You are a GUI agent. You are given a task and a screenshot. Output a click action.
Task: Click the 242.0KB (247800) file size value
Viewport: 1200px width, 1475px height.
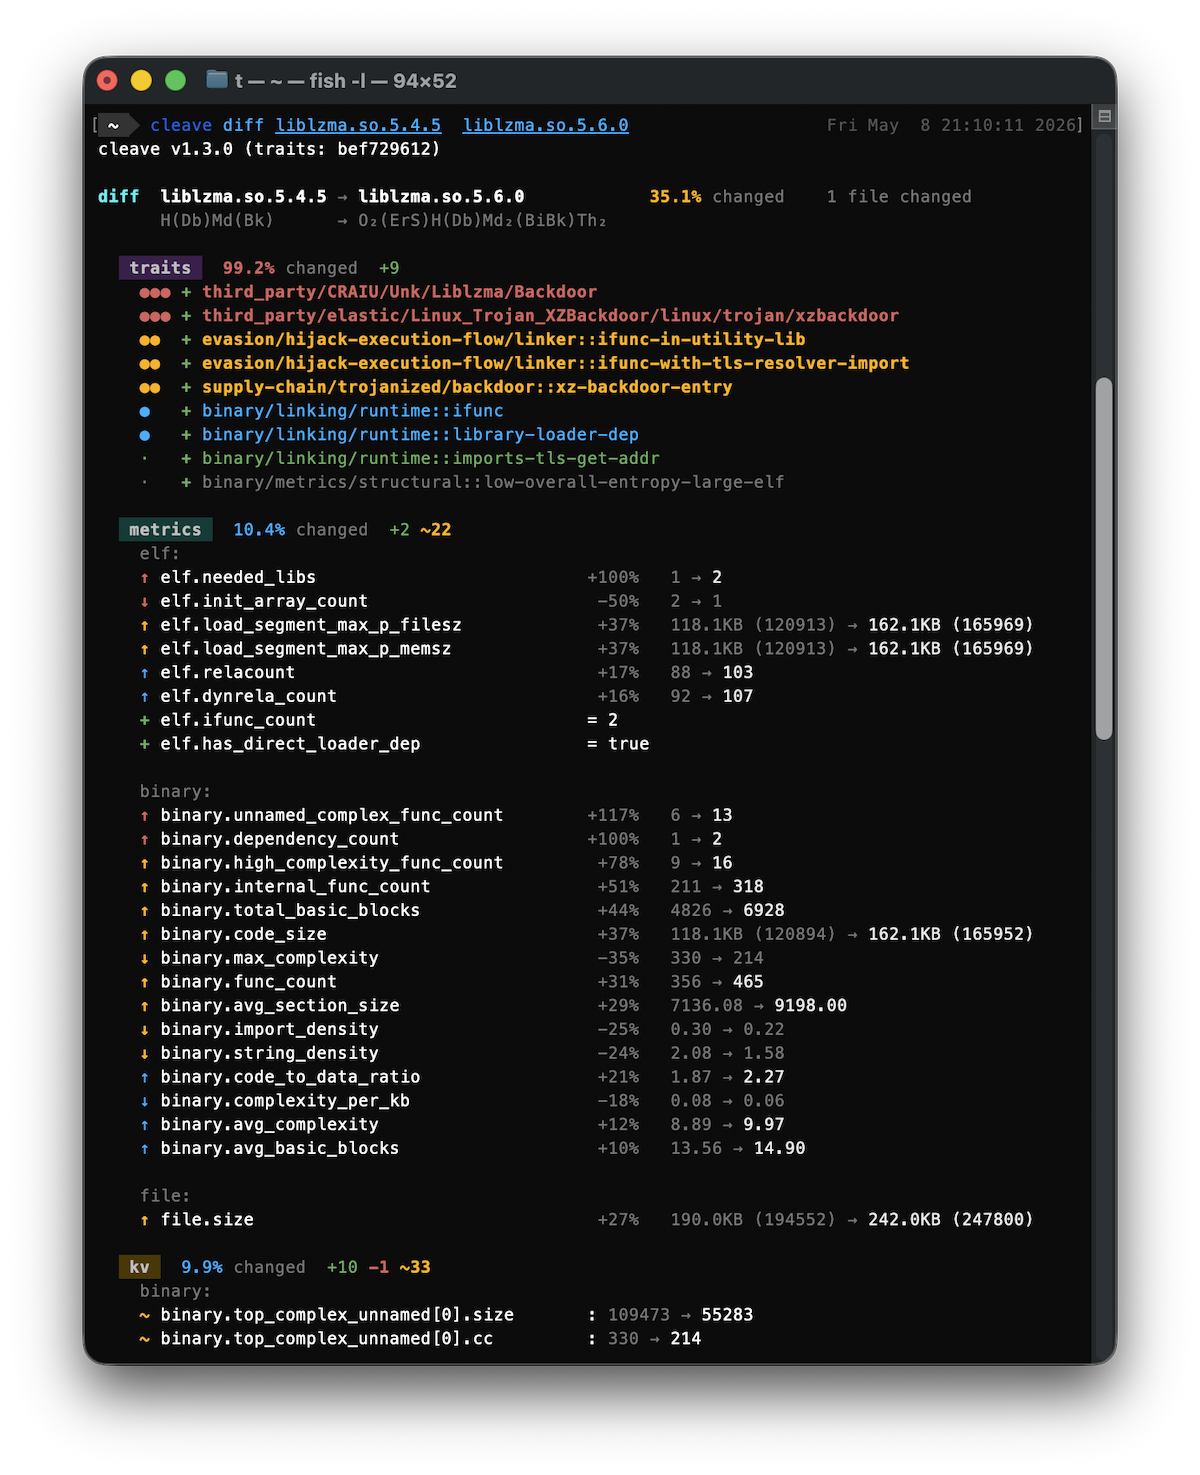[x=950, y=1220]
